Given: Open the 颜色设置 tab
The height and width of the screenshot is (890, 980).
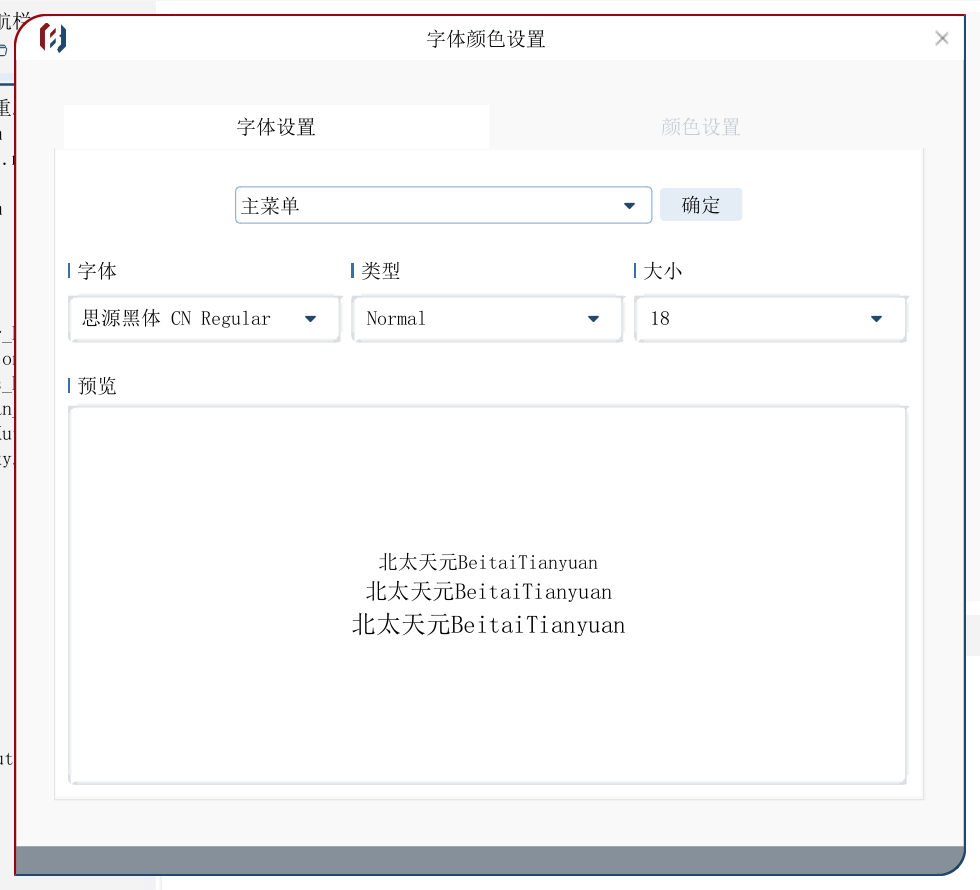Looking at the screenshot, I should pyautogui.click(x=700, y=127).
